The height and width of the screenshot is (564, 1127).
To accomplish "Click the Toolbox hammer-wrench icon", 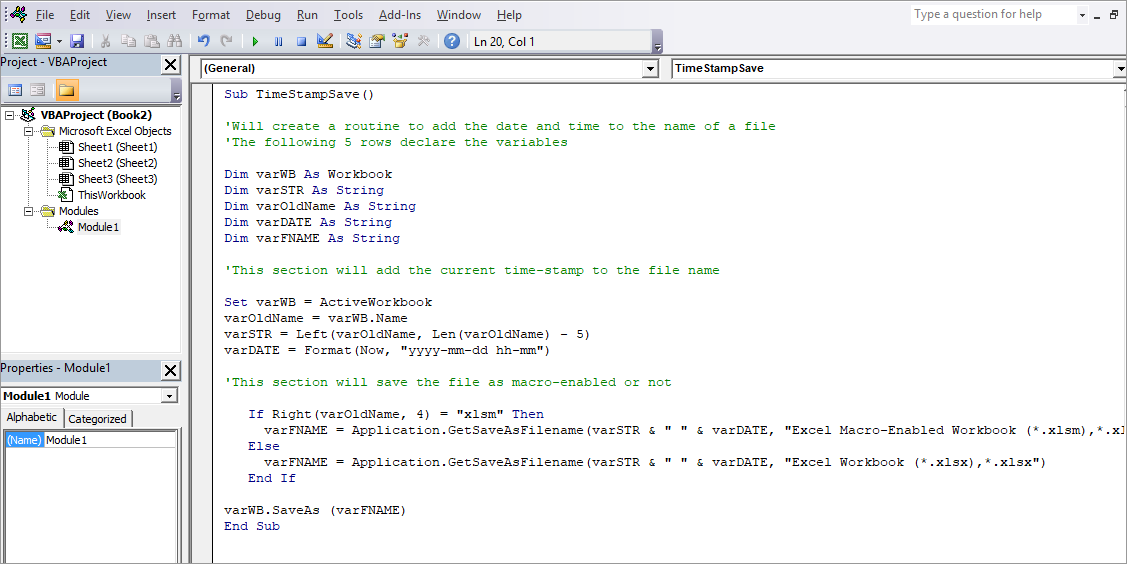I will coord(423,41).
